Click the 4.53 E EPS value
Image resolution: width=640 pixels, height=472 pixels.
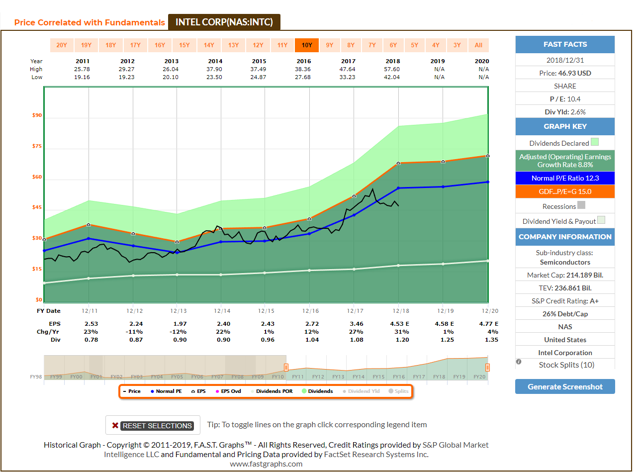(x=399, y=324)
